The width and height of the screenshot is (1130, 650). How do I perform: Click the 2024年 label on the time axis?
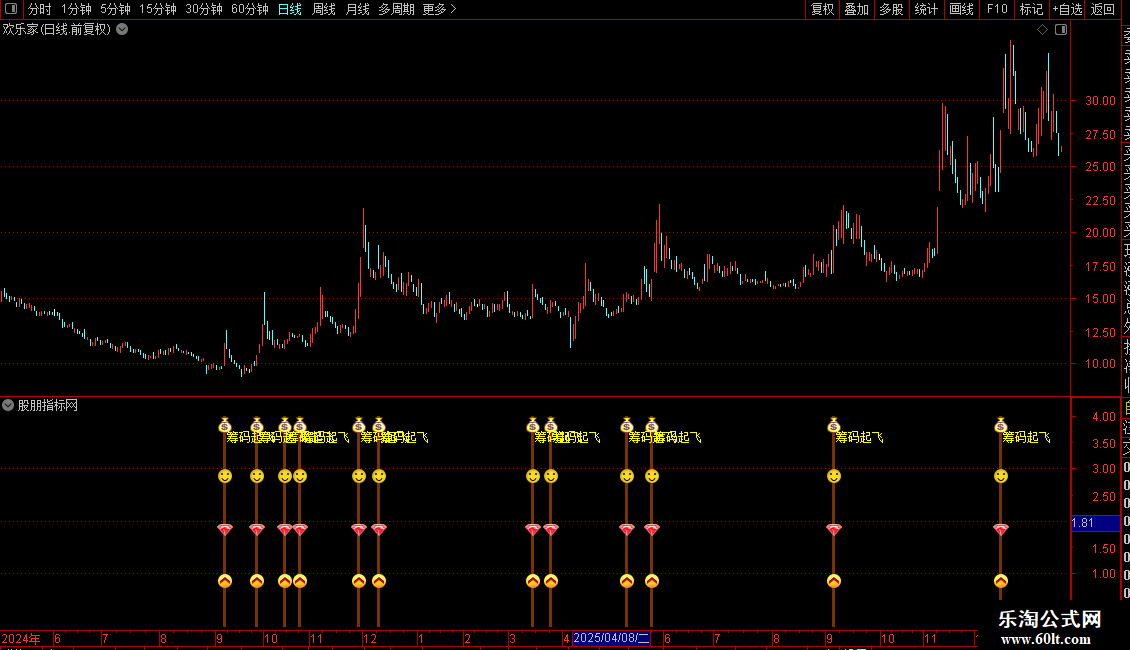(x=21, y=638)
